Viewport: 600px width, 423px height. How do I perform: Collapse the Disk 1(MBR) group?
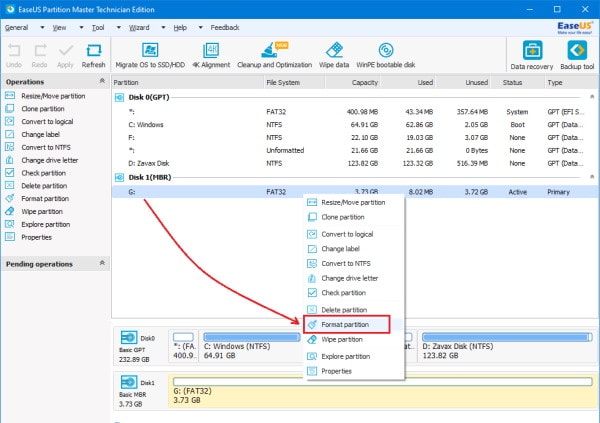coord(592,177)
